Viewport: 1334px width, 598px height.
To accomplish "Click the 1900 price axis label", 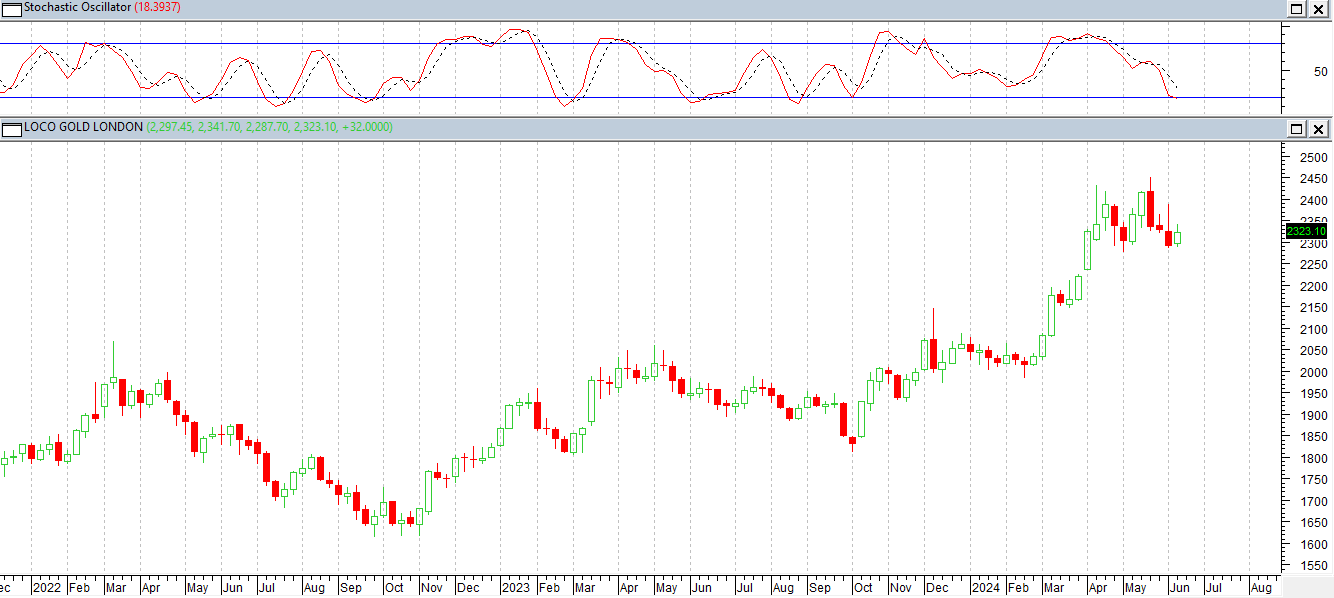I will (x=1313, y=416).
